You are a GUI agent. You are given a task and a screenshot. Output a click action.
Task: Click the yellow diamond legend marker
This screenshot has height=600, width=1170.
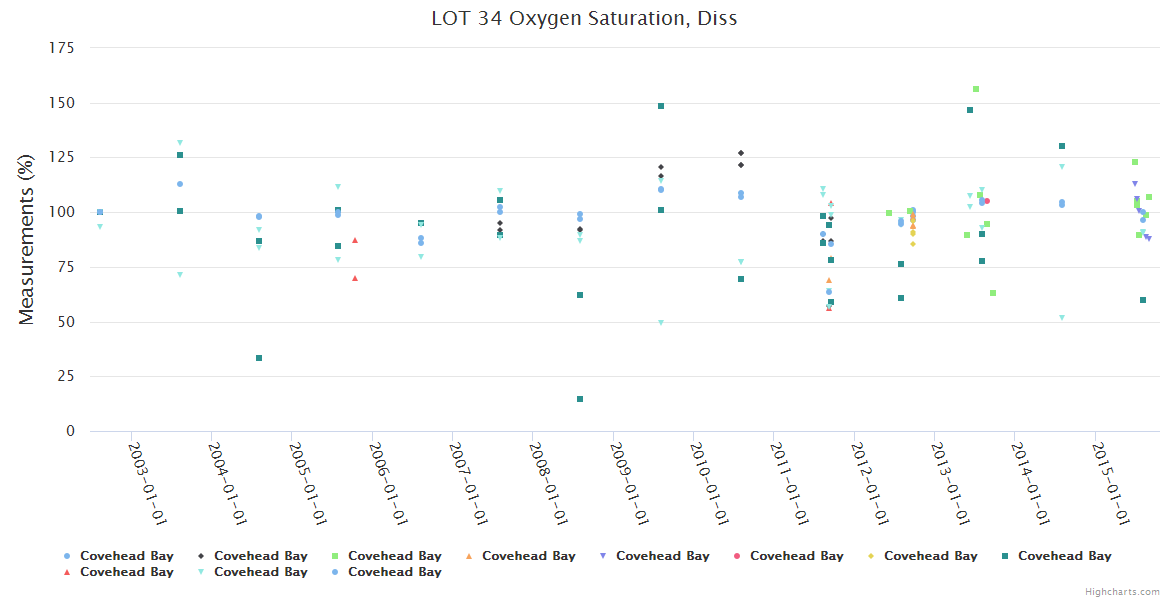[871, 556]
